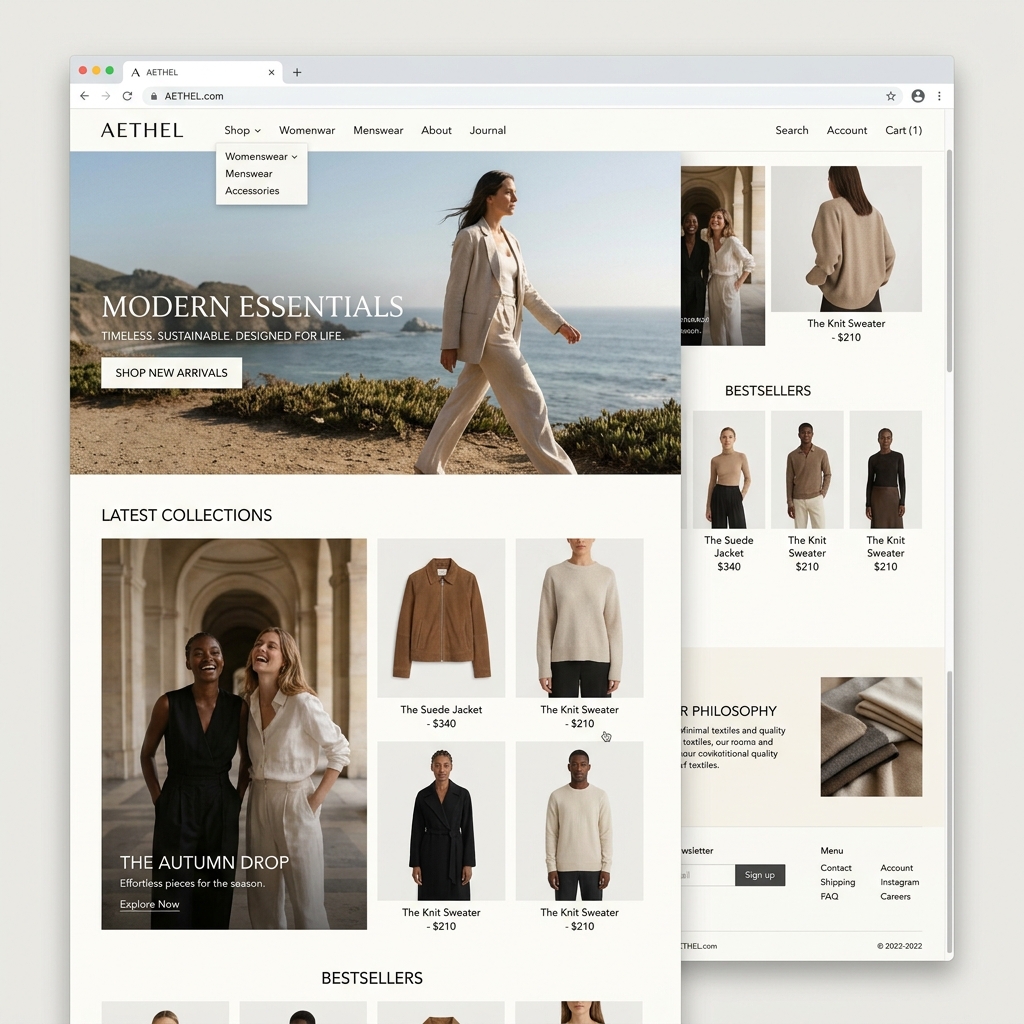This screenshot has height=1024, width=1024.
Task: Go back using the browser back arrow
Action: [84, 96]
